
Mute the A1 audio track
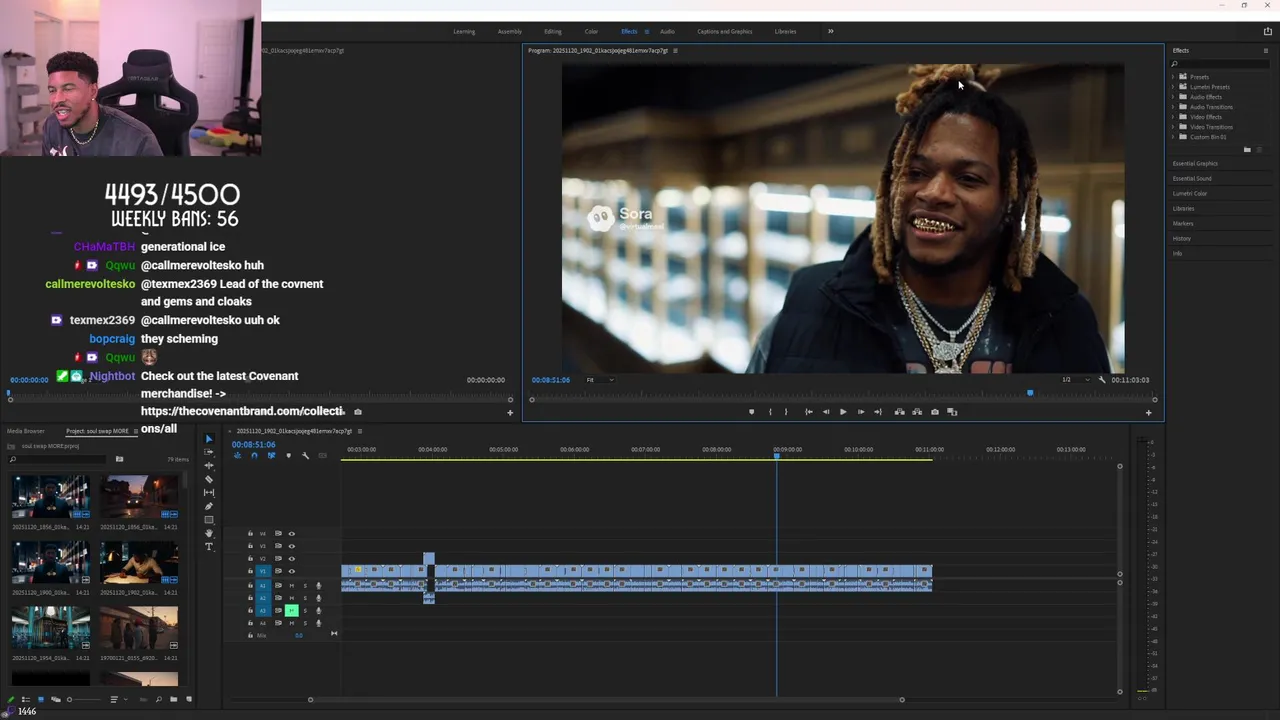pyautogui.click(x=292, y=585)
